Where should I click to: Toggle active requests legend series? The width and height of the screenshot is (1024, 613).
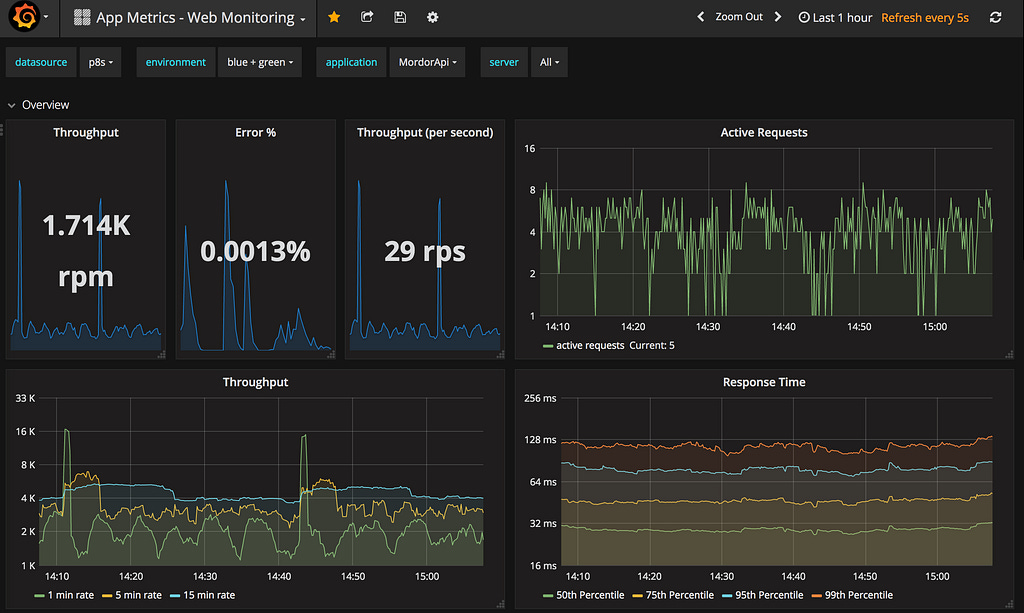click(589, 345)
